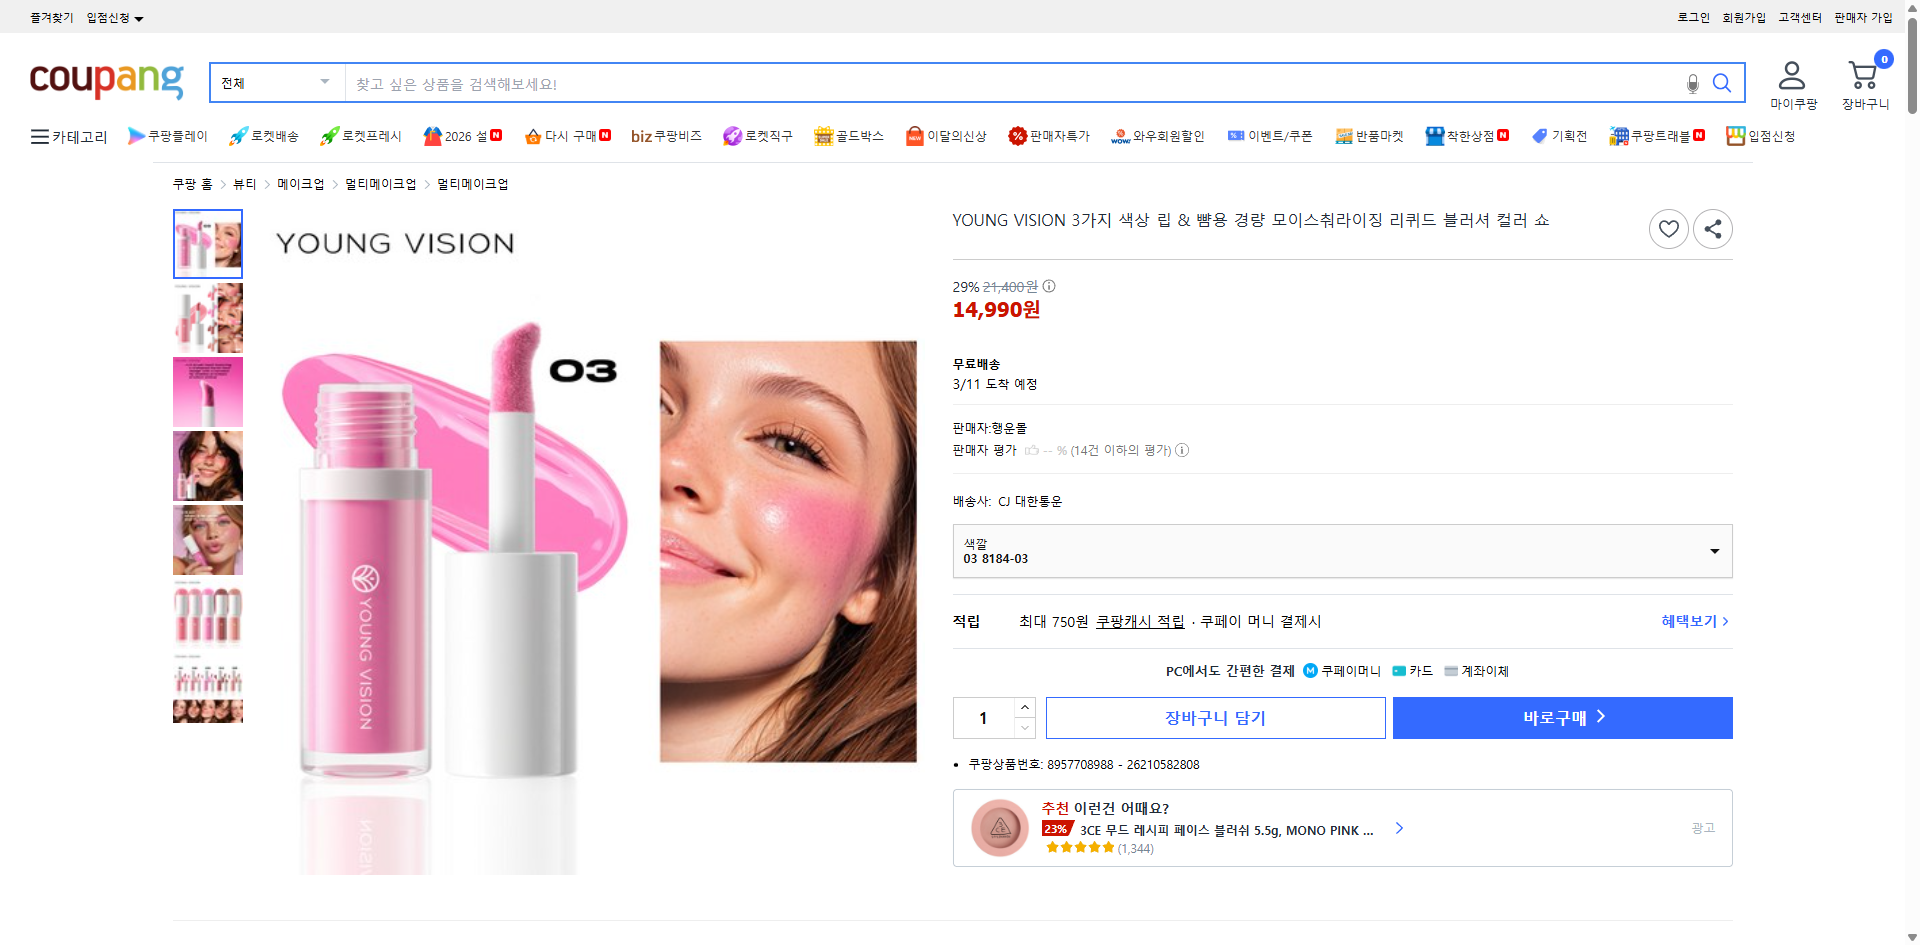Click the share icon next to the product title

coord(1712,228)
